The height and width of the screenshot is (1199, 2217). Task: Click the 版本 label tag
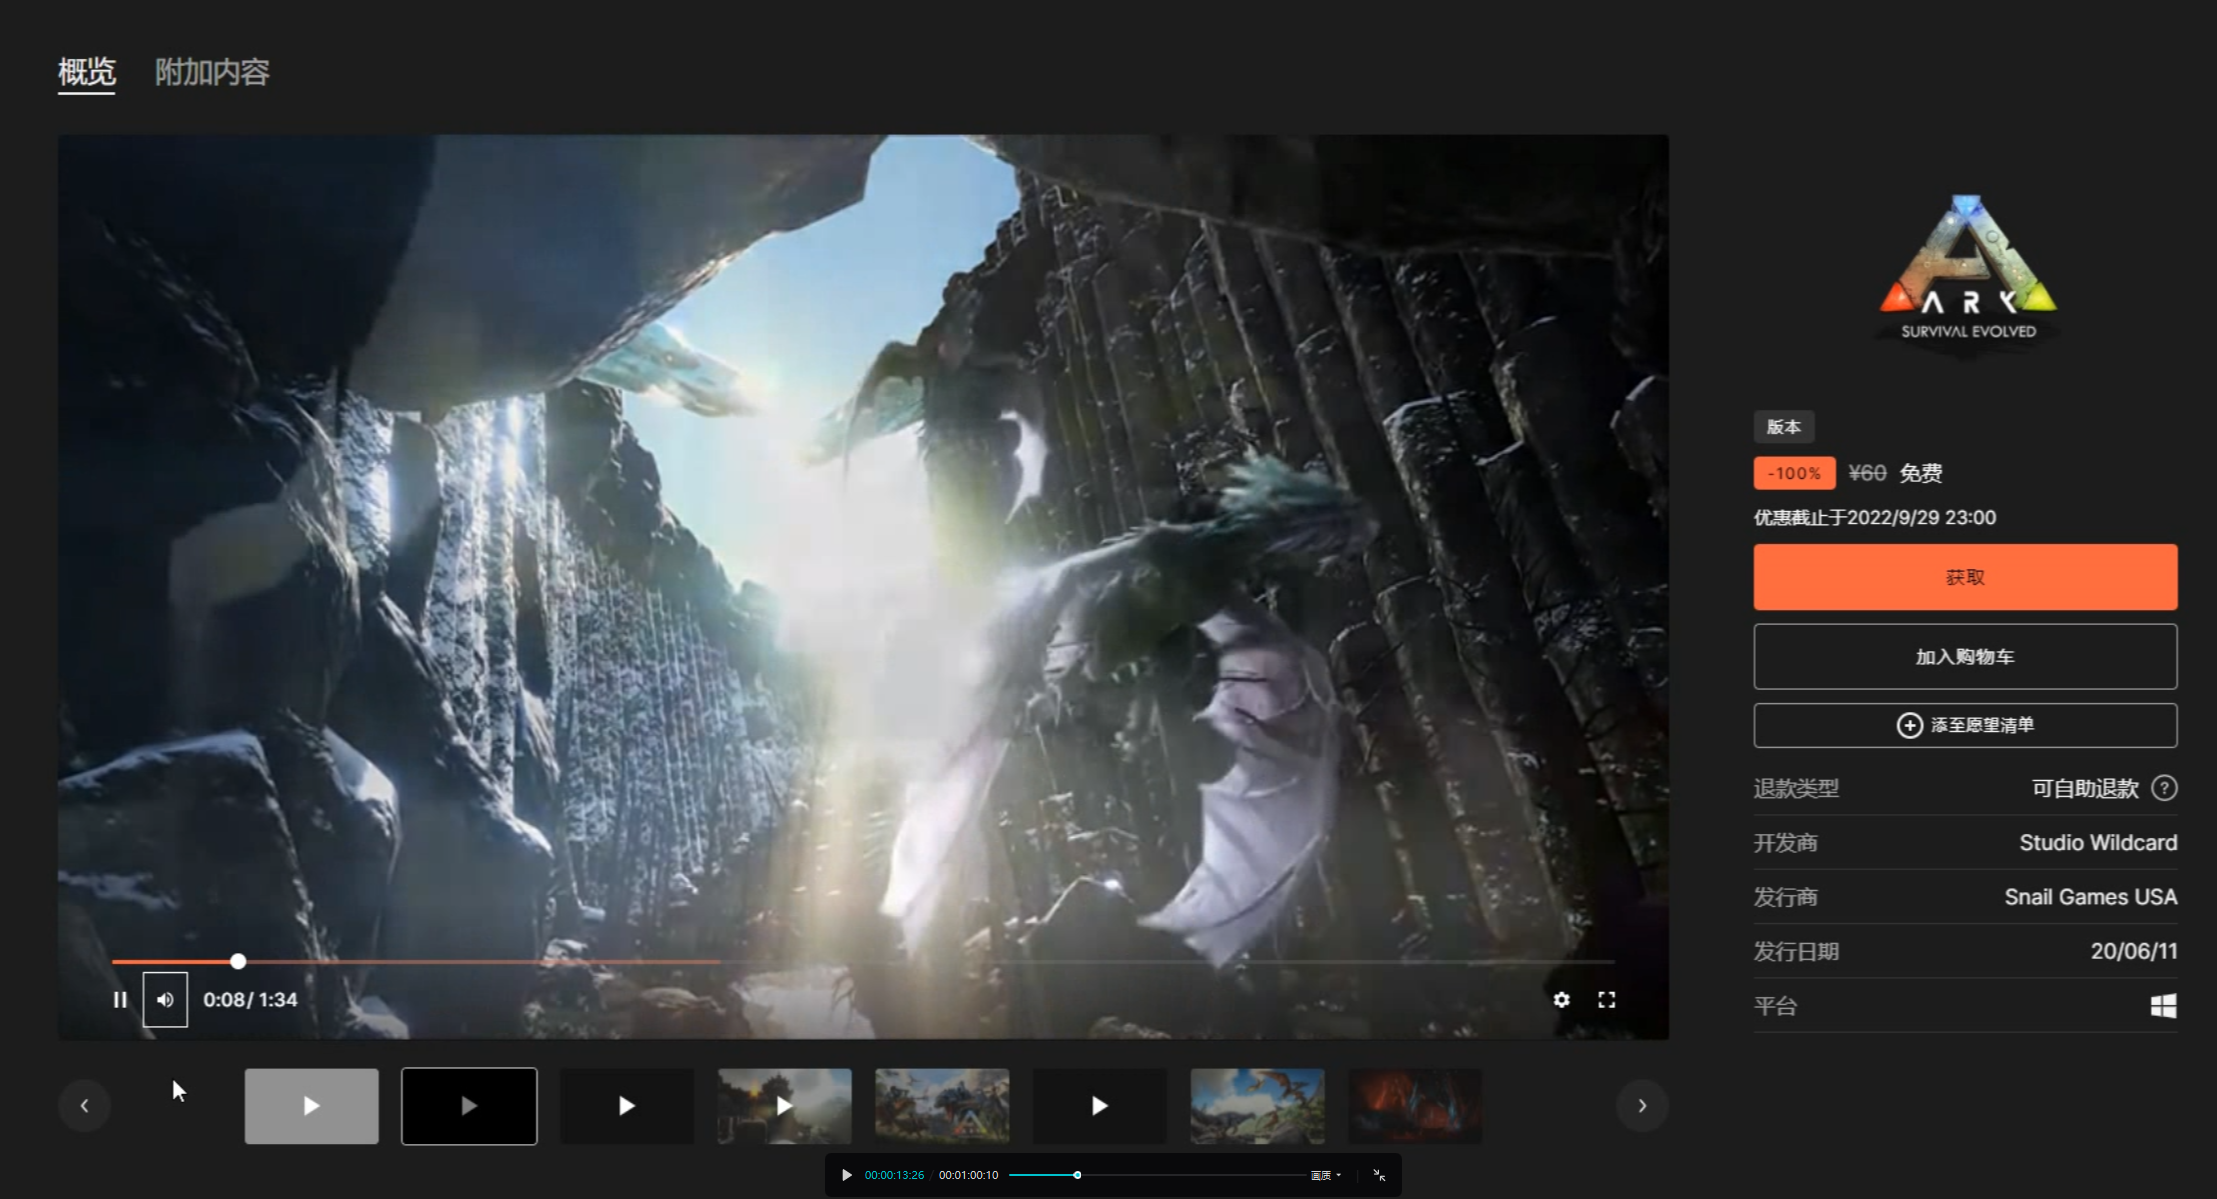[1784, 427]
